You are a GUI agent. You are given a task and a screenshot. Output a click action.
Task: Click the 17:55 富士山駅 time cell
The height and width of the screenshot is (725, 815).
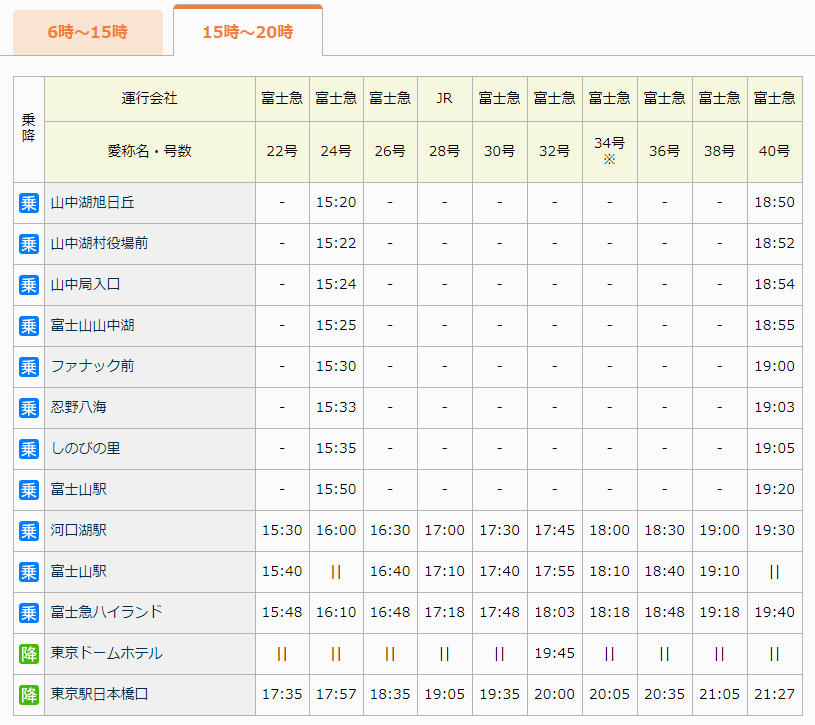(555, 572)
